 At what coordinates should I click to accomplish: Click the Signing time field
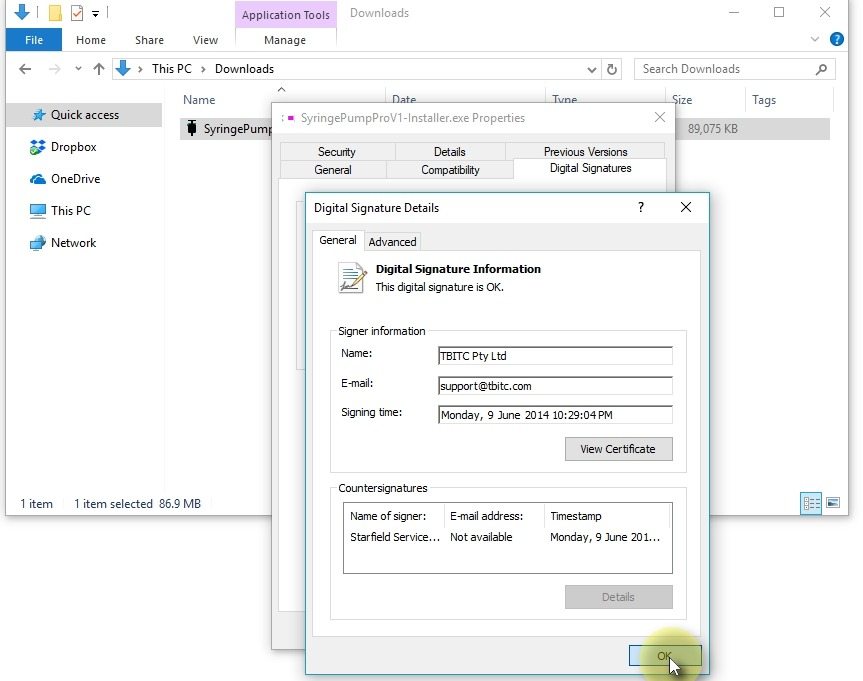point(555,415)
